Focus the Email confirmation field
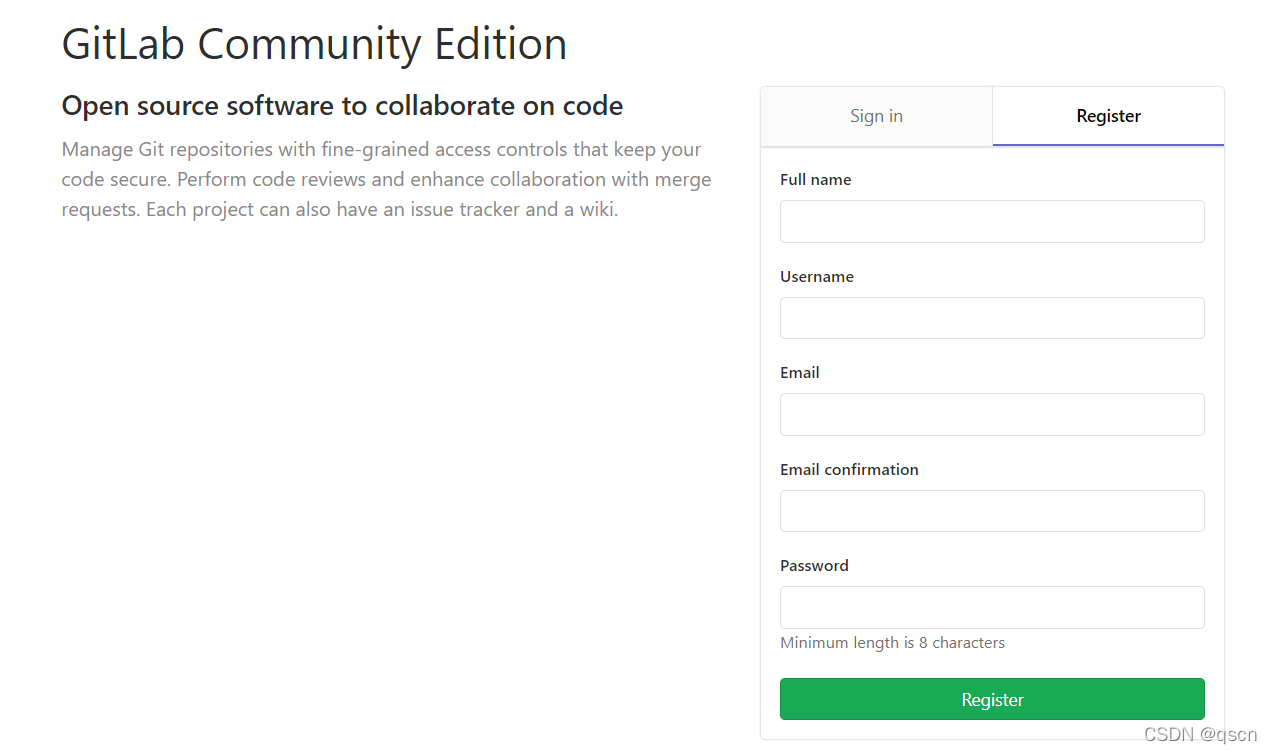Screen dimensions: 1272x754 (992, 511)
